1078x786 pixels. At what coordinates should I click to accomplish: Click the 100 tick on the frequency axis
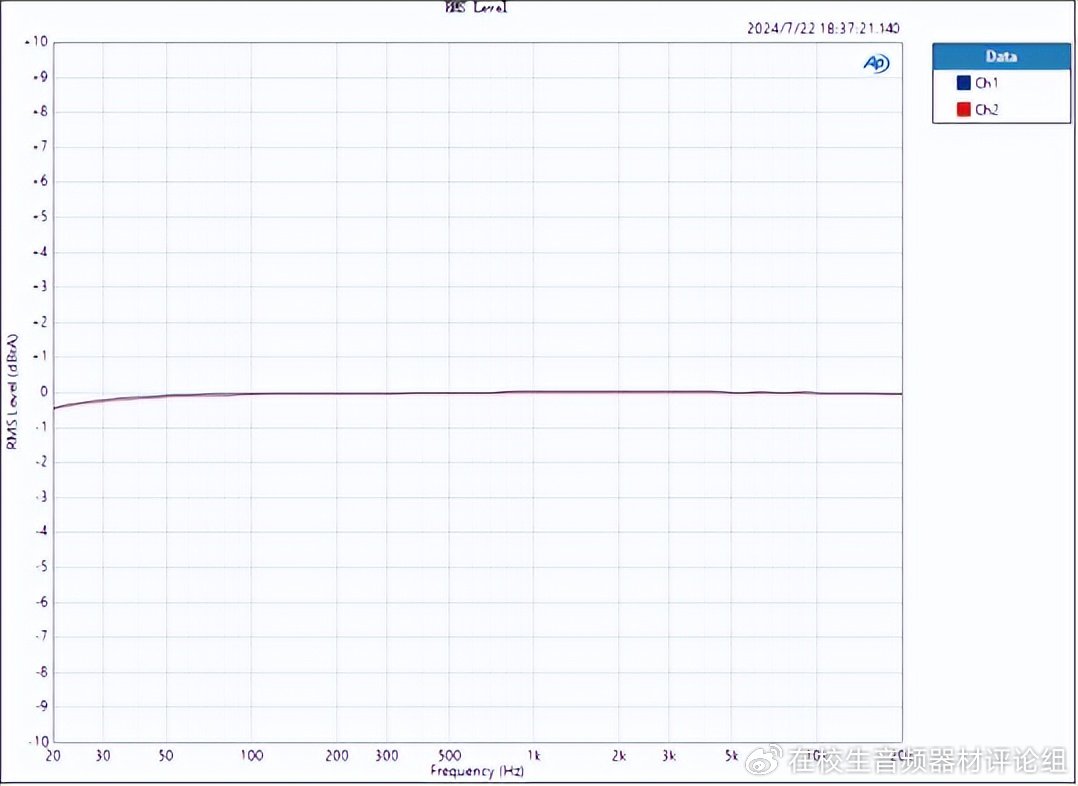coord(252,756)
